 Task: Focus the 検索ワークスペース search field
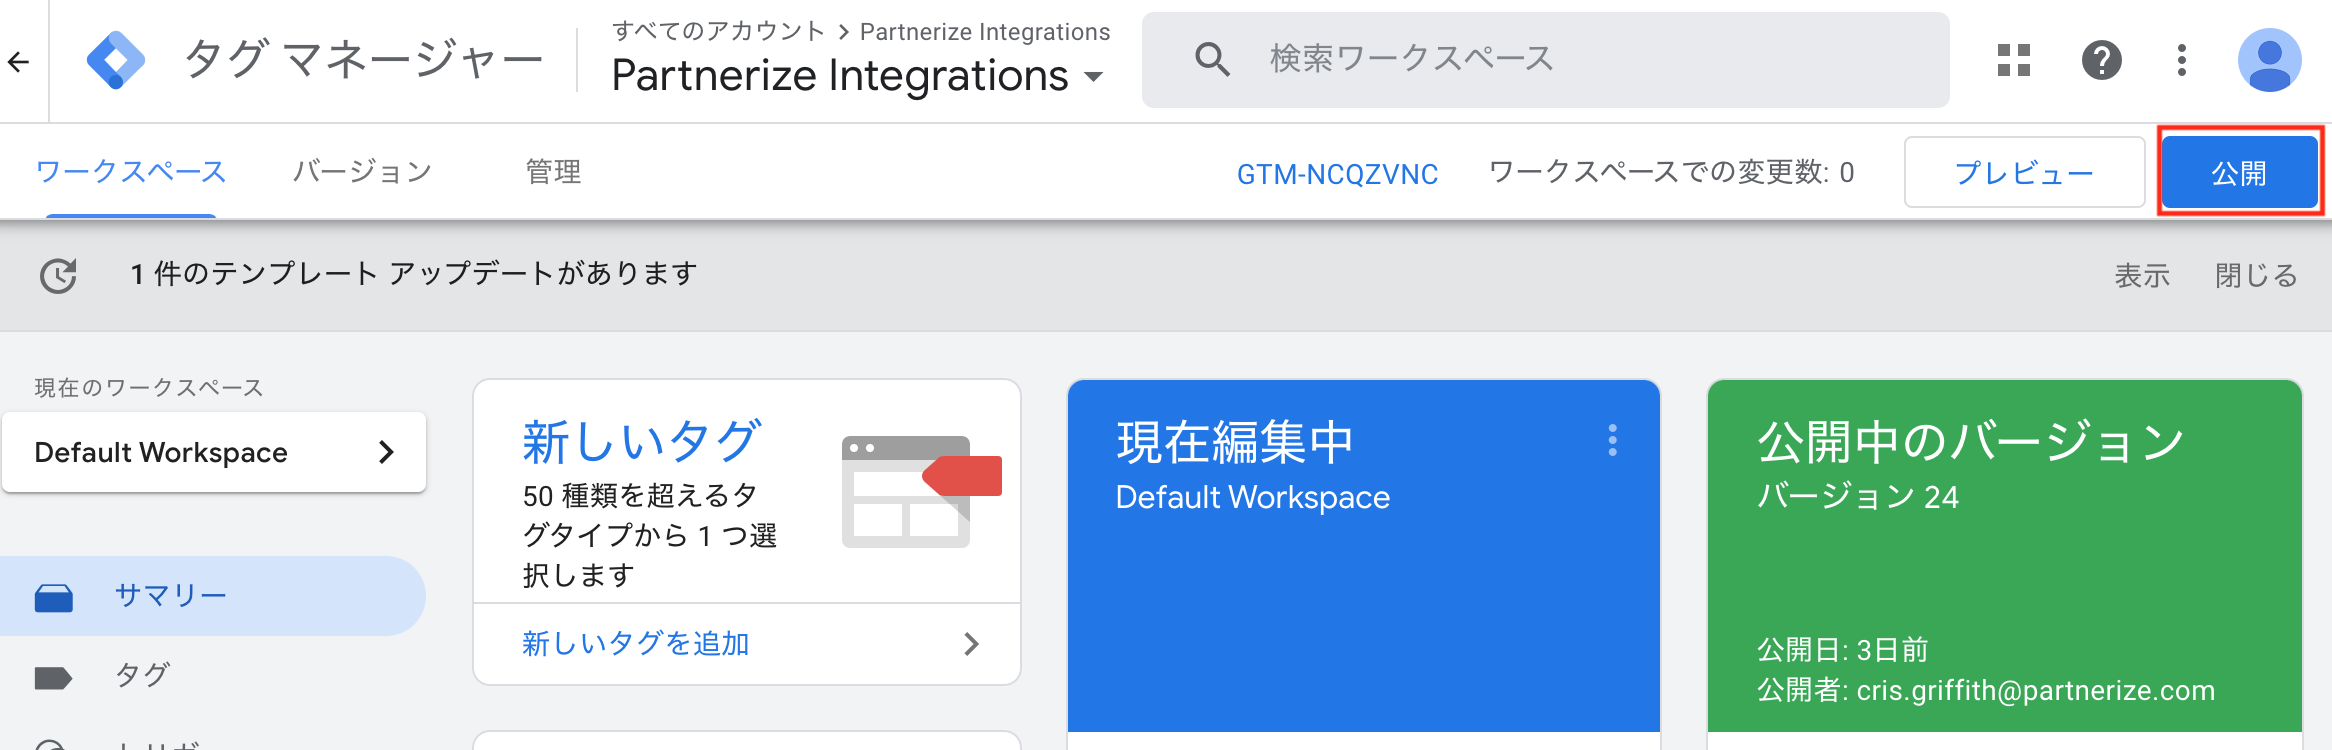(x=1545, y=60)
